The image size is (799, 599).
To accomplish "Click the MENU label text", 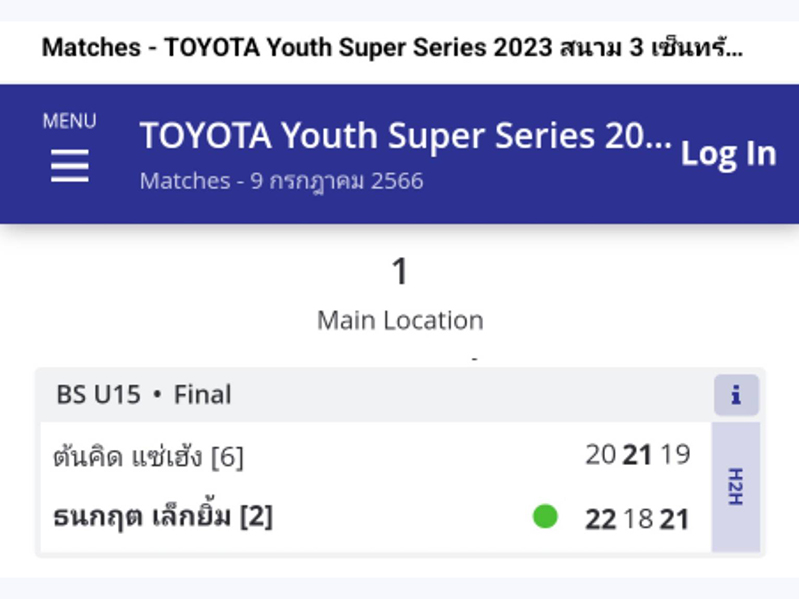I will coord(70,121).
